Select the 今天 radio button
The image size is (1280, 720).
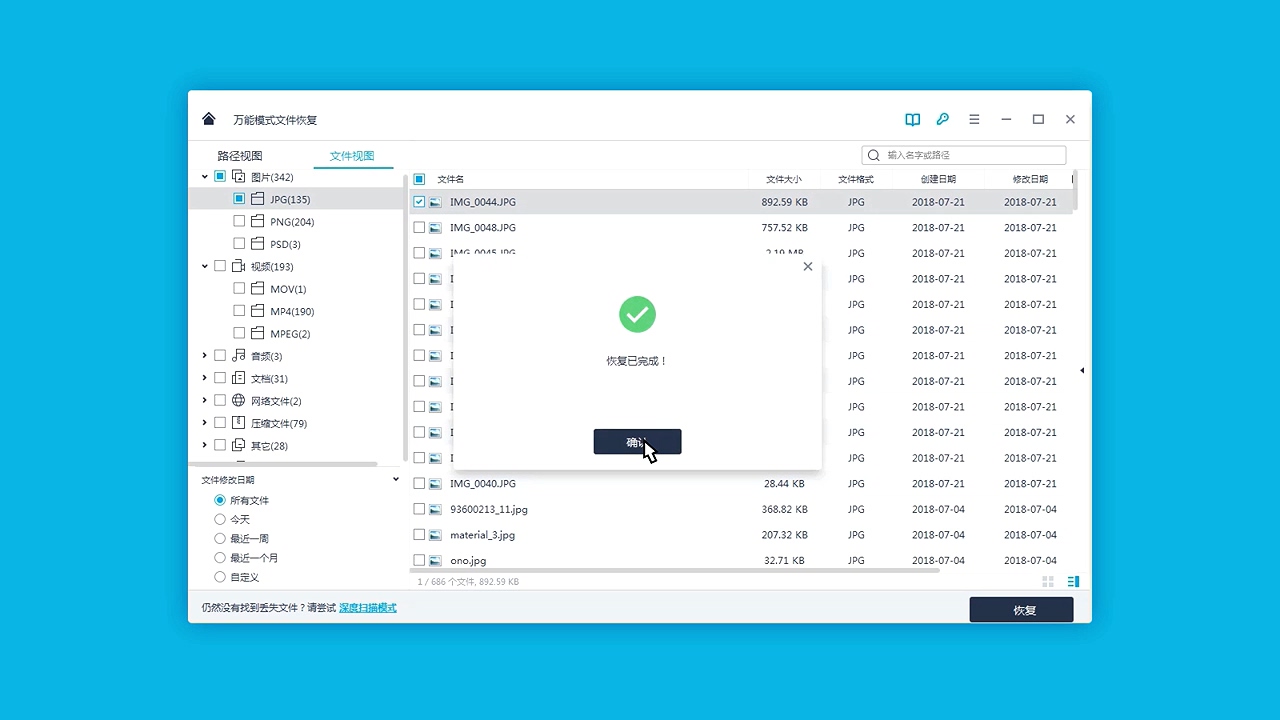220,519
